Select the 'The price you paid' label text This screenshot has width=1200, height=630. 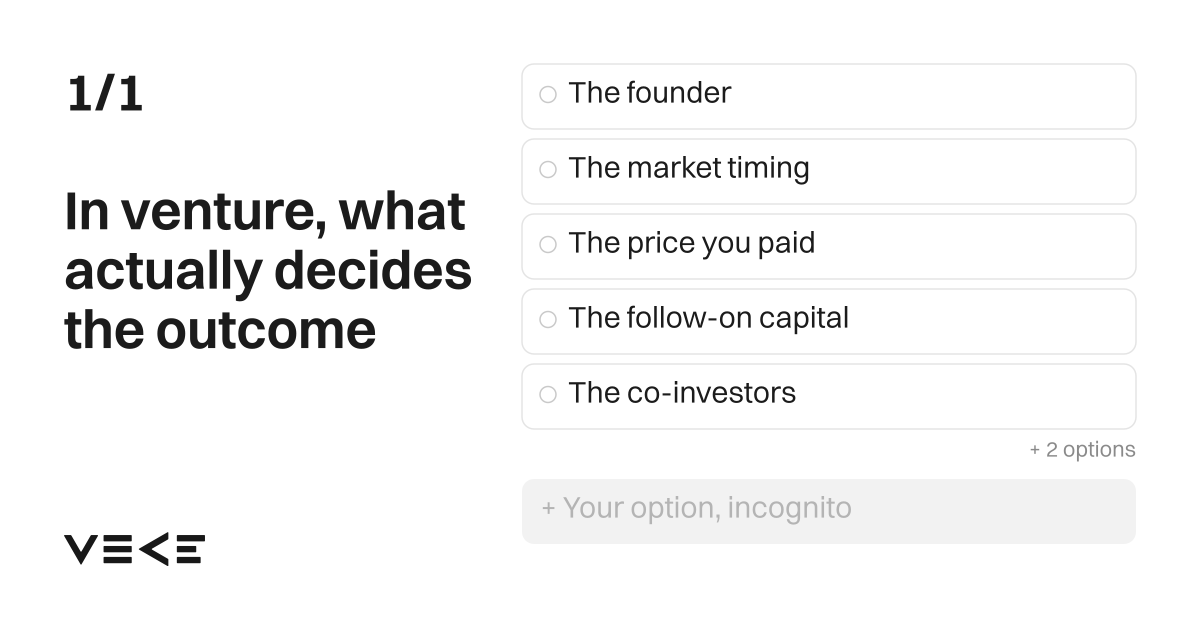coord(692,243)
